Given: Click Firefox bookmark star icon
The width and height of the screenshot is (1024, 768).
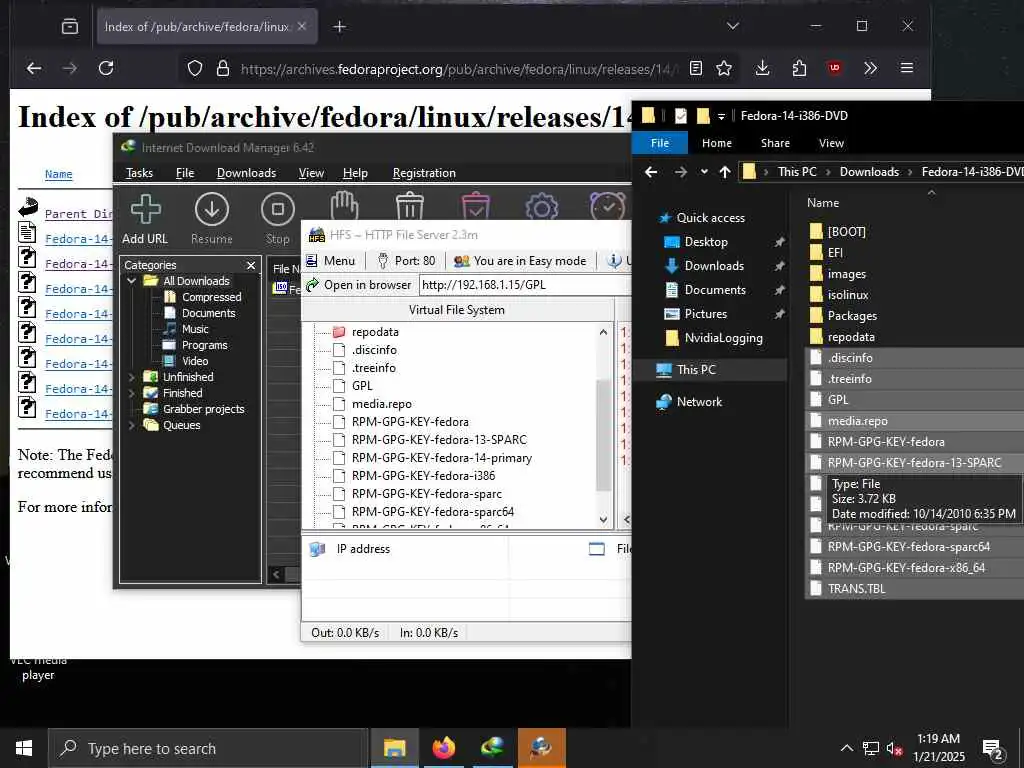Looking at the screenshot, I should pyautogui.click(x=724, y=68).
